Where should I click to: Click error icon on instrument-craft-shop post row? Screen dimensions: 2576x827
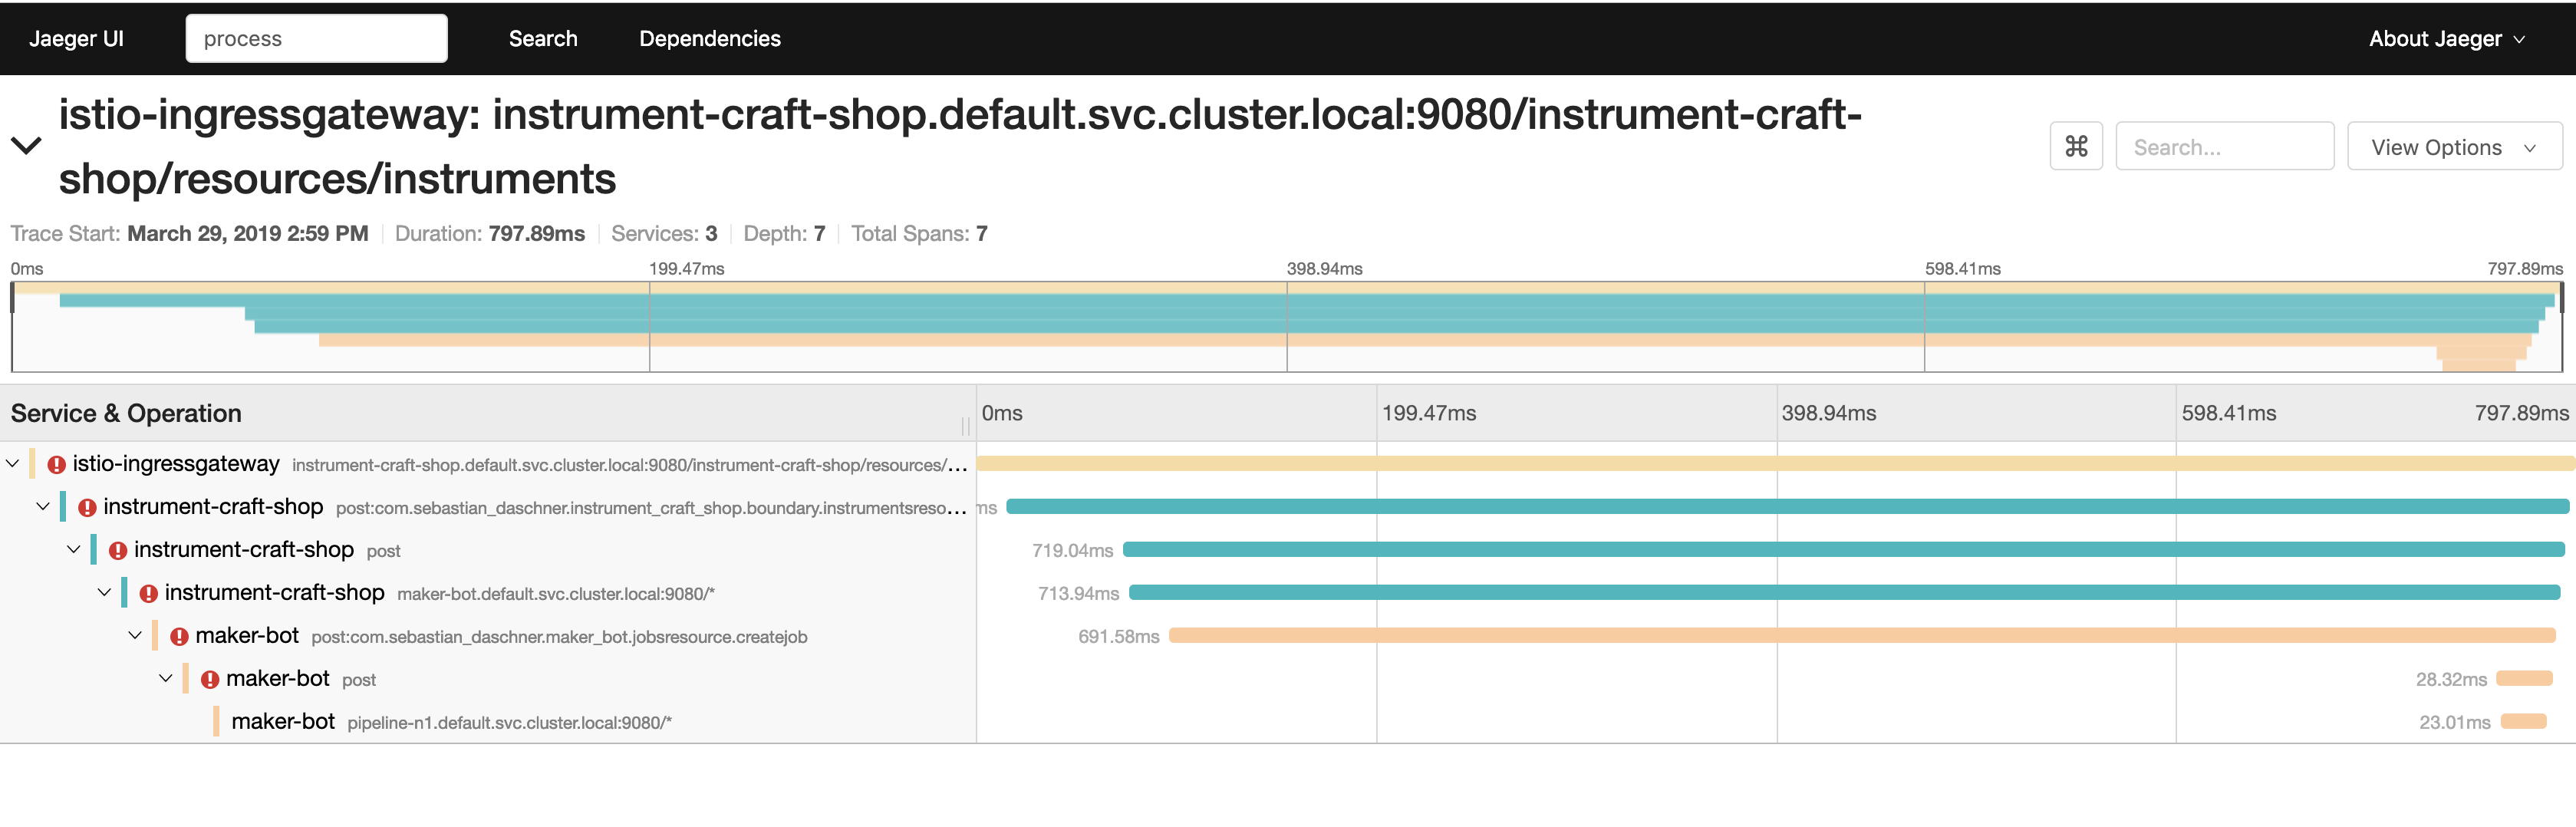(118, 551)
